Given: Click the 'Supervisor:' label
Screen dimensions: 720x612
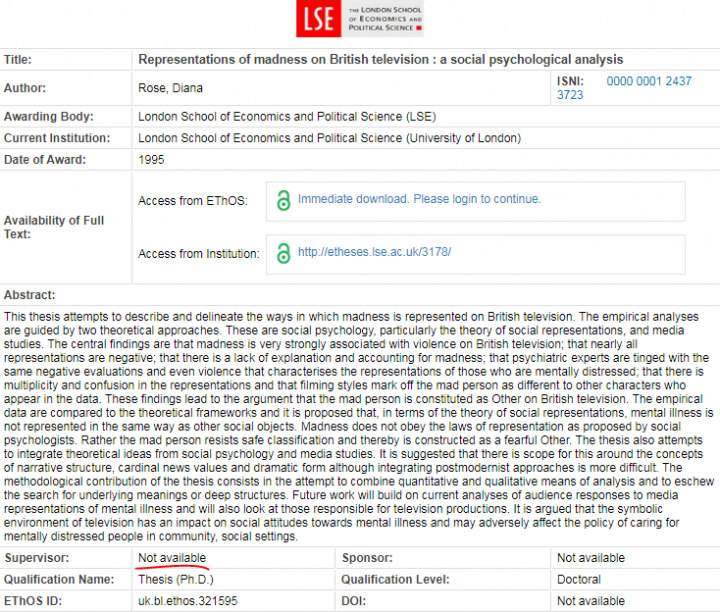Looking at the screenshot, I should 37,558.
